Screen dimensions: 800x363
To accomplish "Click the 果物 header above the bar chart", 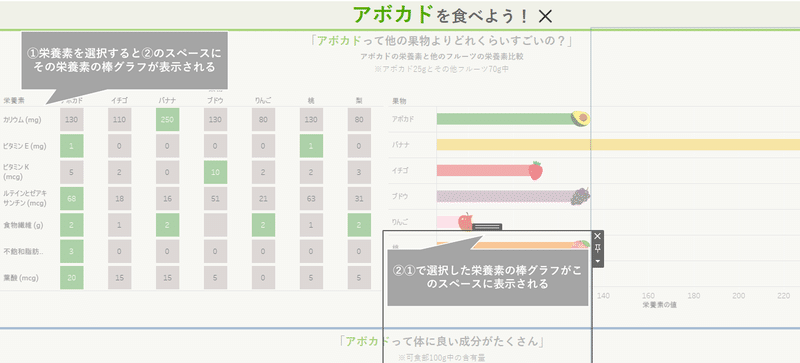I will [x=398, y=101].
